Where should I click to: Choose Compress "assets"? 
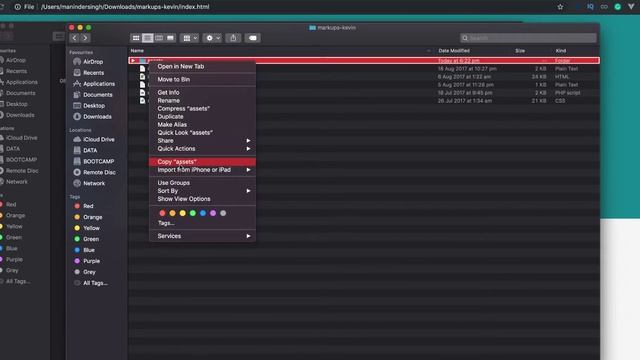click(202, 109)
